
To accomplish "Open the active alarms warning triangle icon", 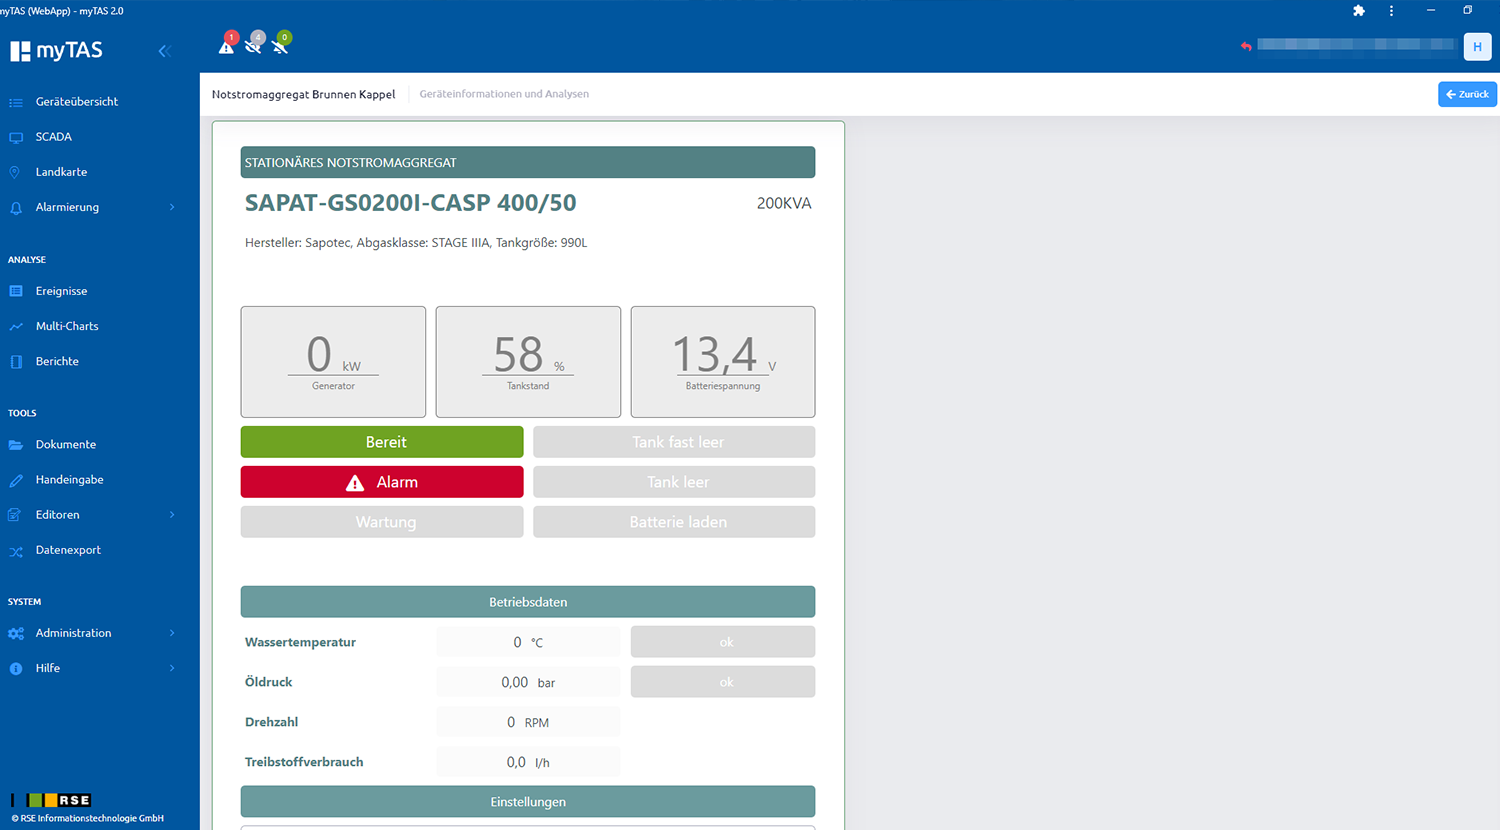I will click(x=227, y=45).
